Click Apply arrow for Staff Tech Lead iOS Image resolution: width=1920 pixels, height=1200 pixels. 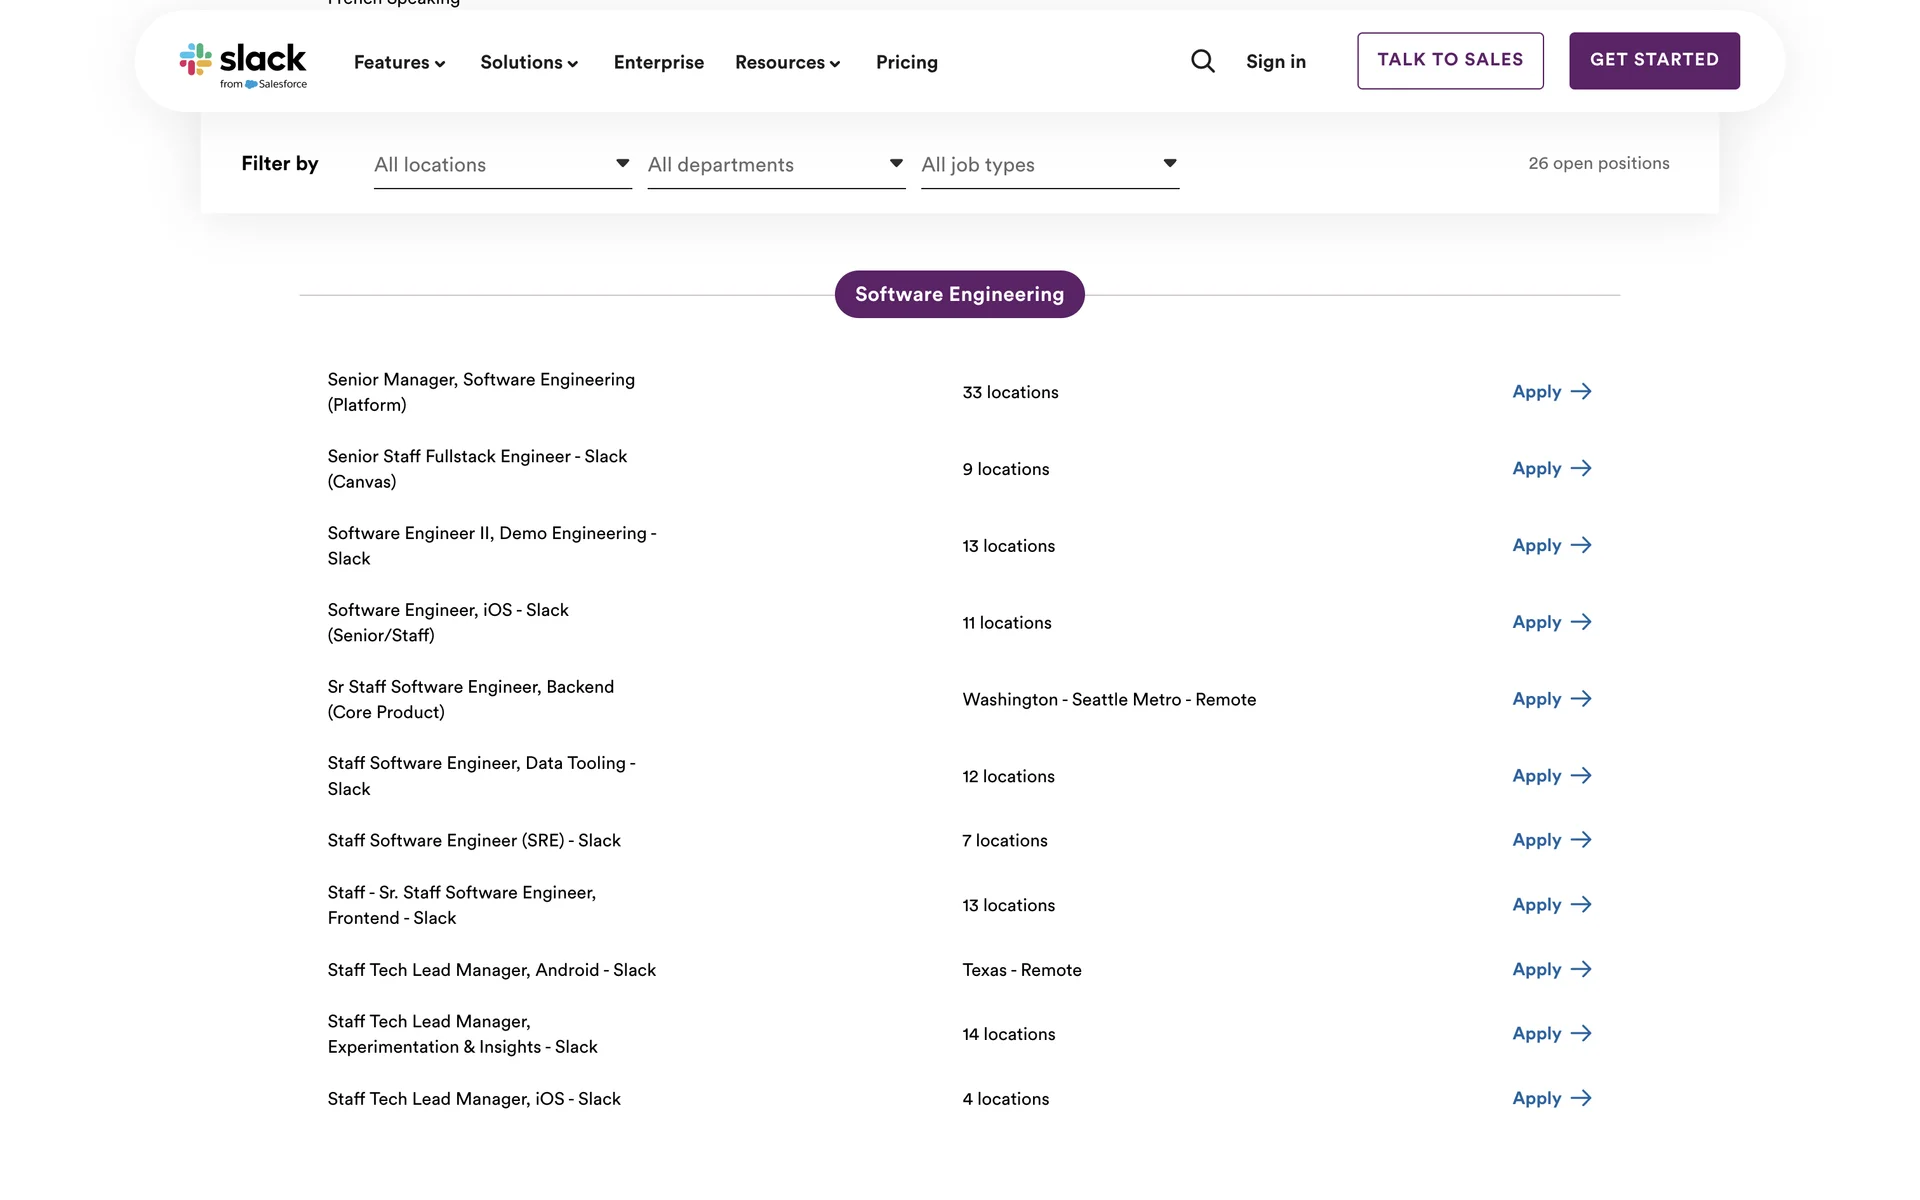[x=1581, y=1099]
